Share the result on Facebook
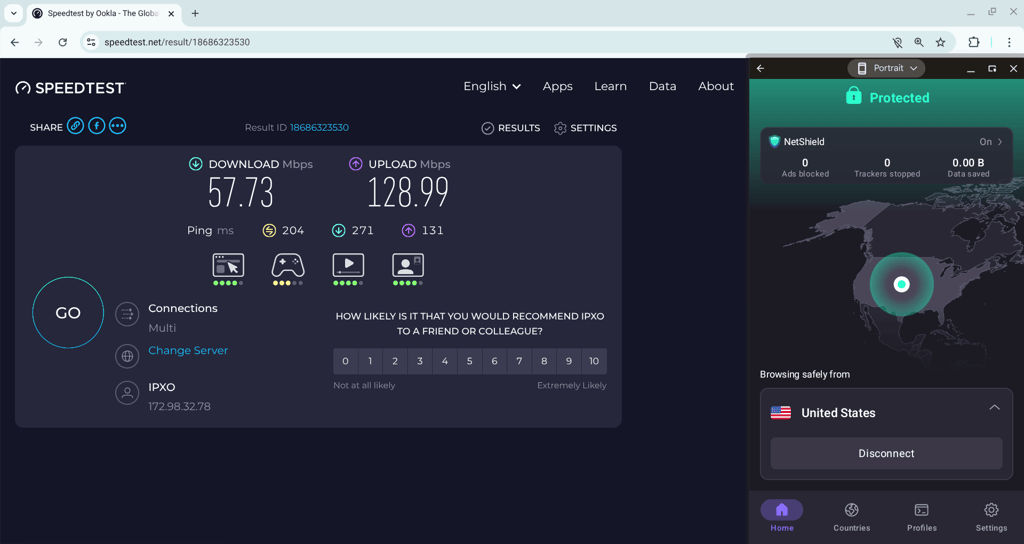 (x=97, y=126)
